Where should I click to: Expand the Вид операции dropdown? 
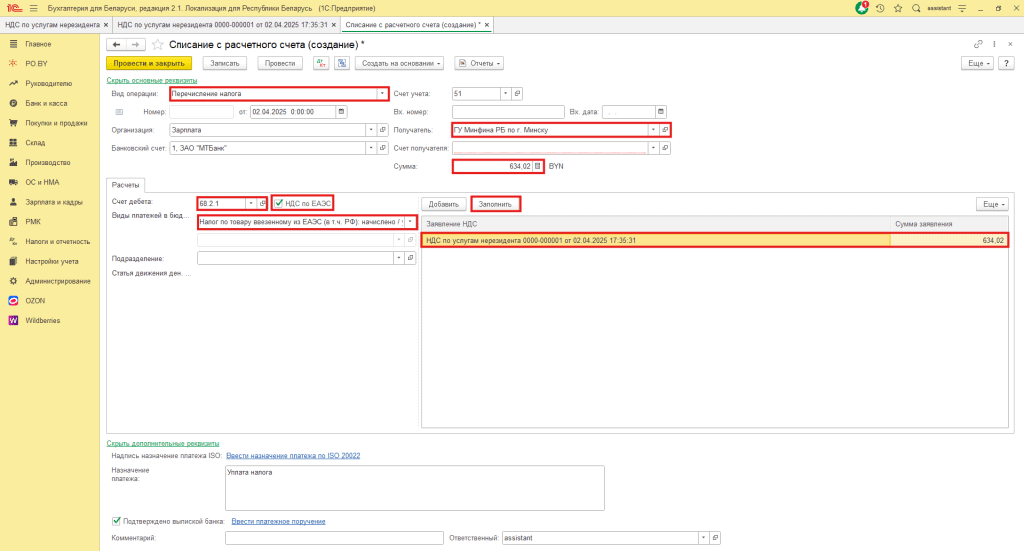[x=382, y=93]
